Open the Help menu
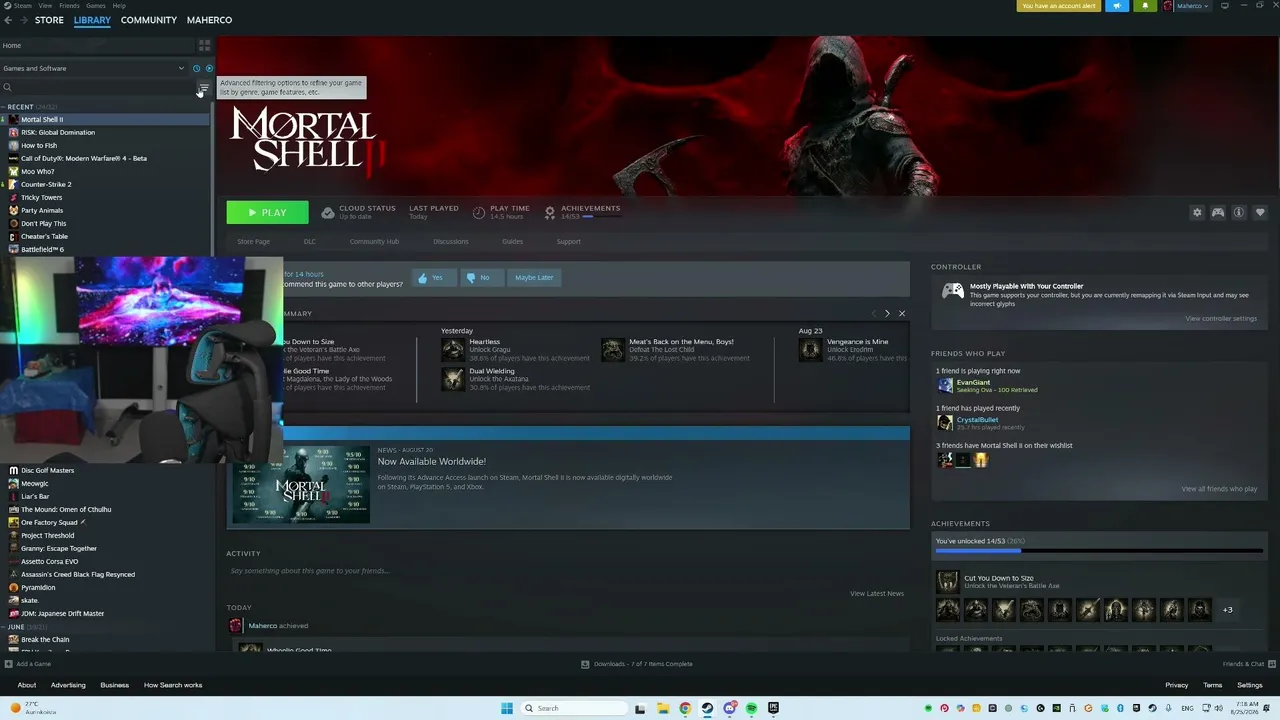Screen dimensions: 1280x720 (119, 6)
